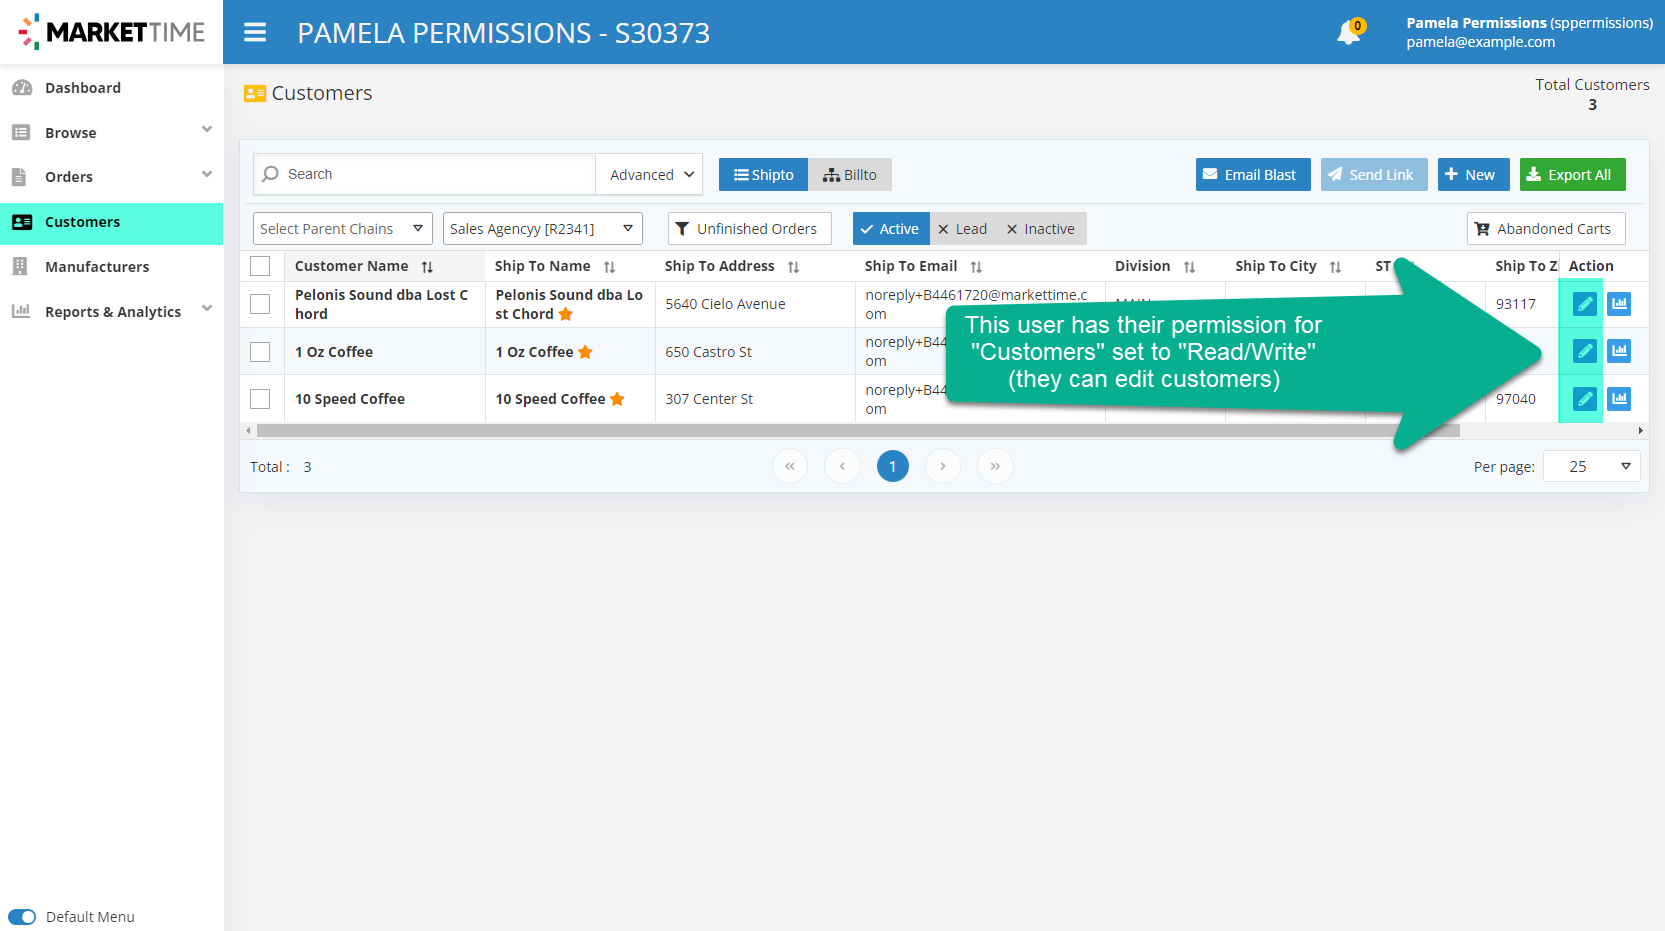The image size is (1665, 931).
Task: Select the 1 Oz Coffee row checkbox
Action: (260, 352)
